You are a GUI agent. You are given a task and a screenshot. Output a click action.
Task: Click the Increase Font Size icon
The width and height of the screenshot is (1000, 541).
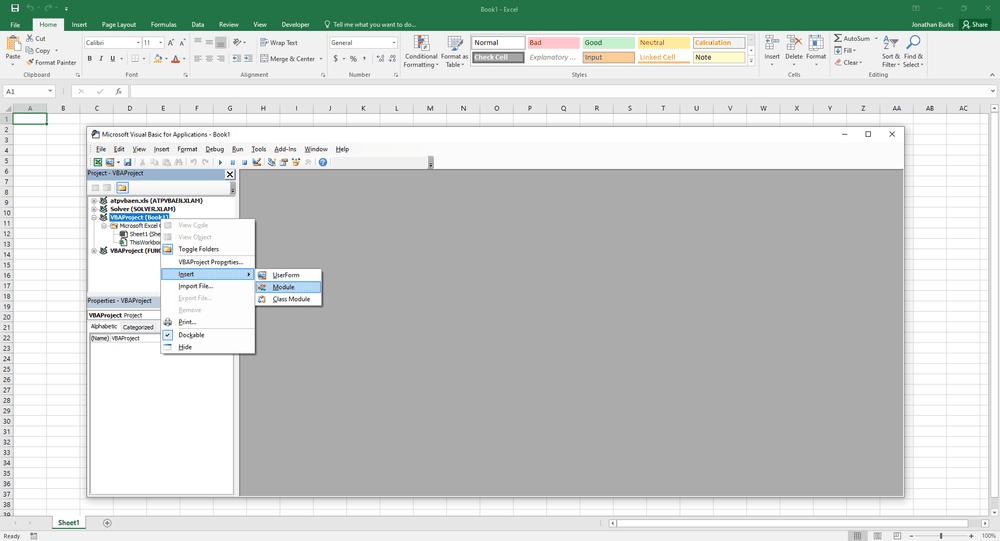171,43
